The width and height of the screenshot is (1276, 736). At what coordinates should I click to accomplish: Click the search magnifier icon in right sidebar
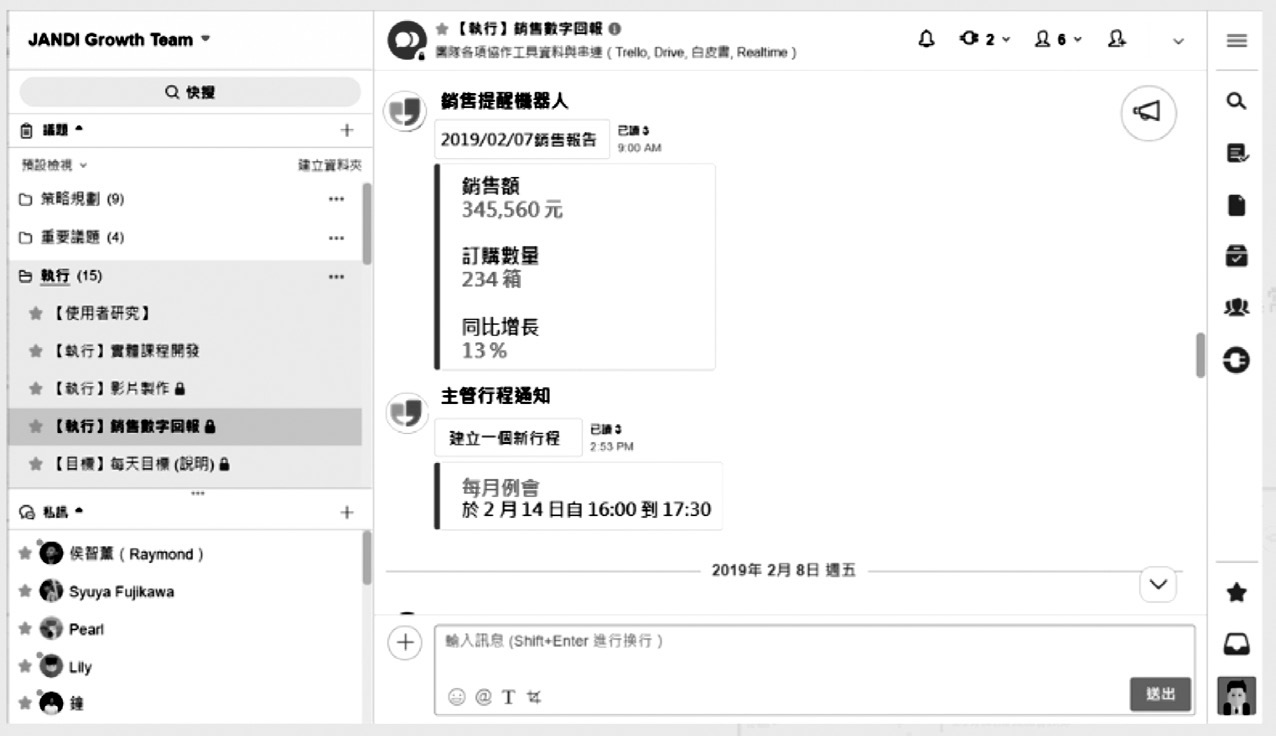(x=1236, y=101)
